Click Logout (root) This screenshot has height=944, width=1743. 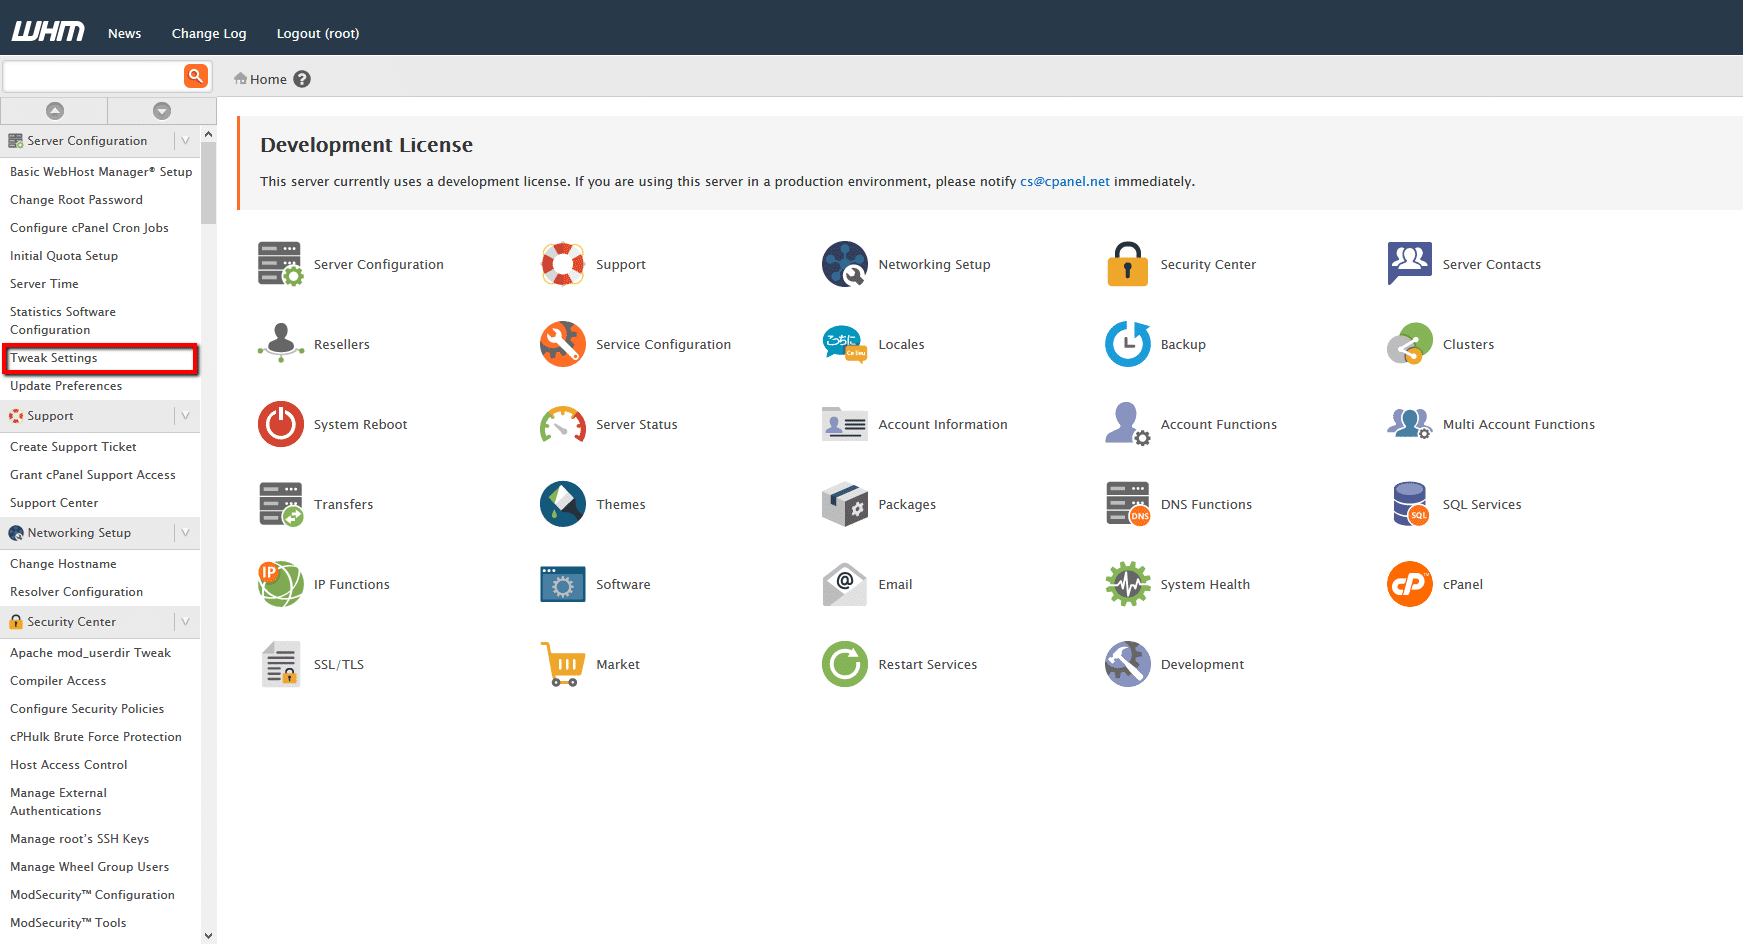(318, 33)
